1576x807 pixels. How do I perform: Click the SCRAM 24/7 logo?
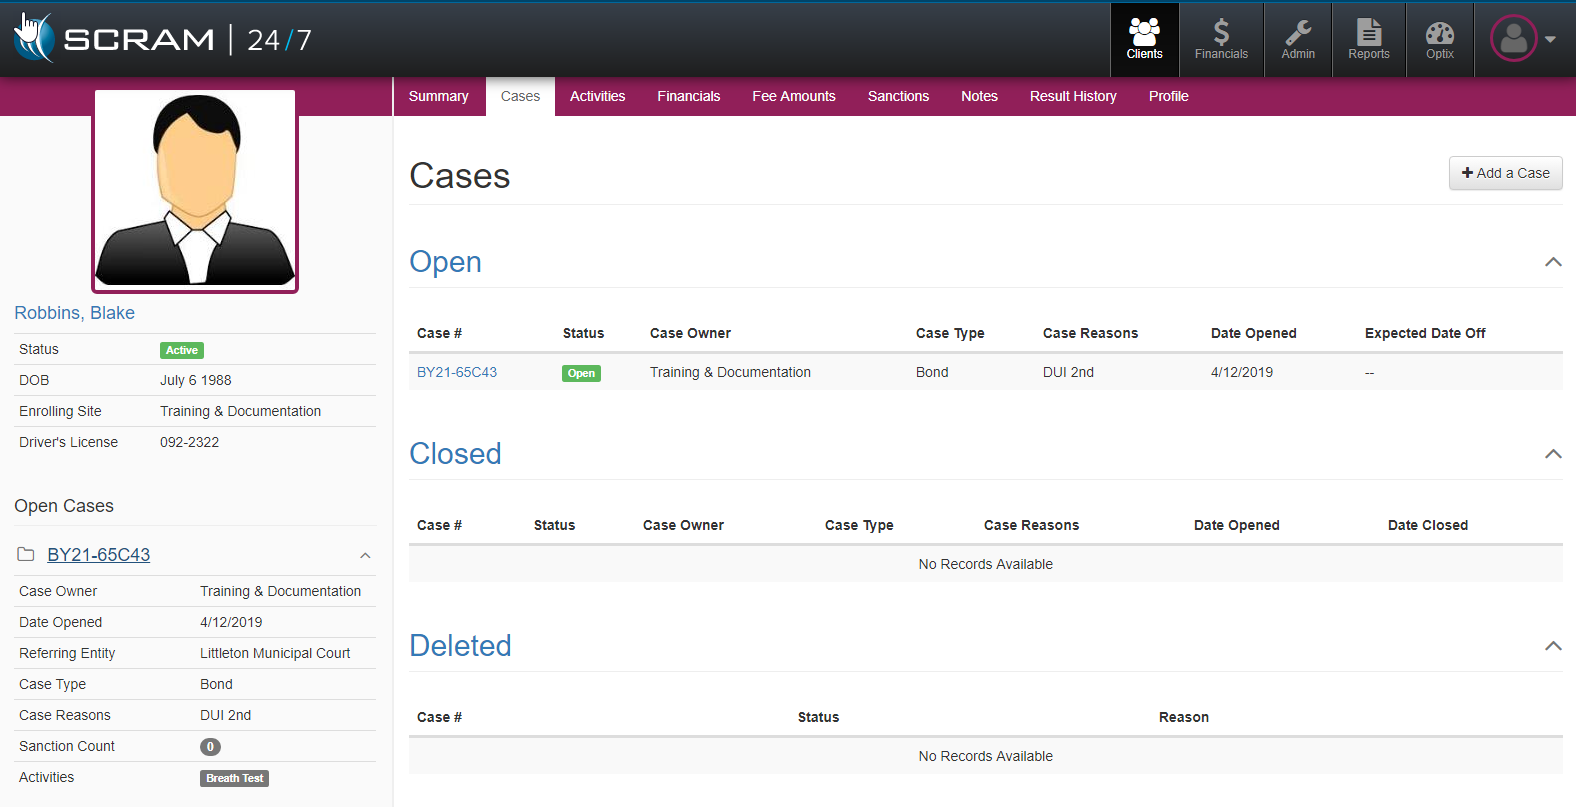tap(163, 39)
